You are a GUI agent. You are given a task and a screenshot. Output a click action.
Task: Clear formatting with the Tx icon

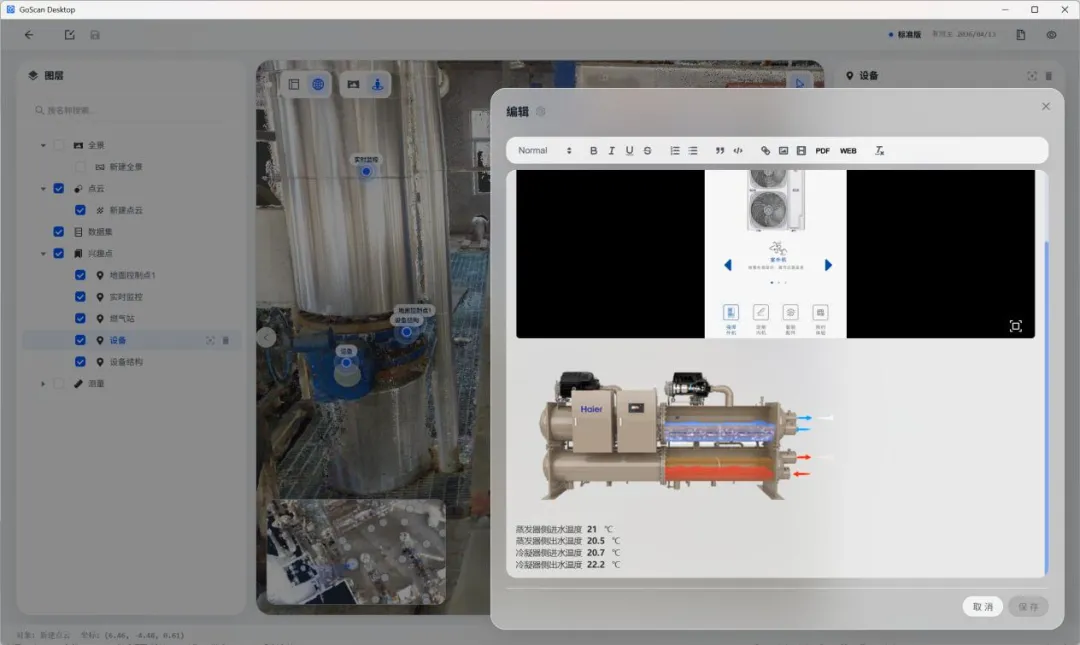click(x=880, y=151)
